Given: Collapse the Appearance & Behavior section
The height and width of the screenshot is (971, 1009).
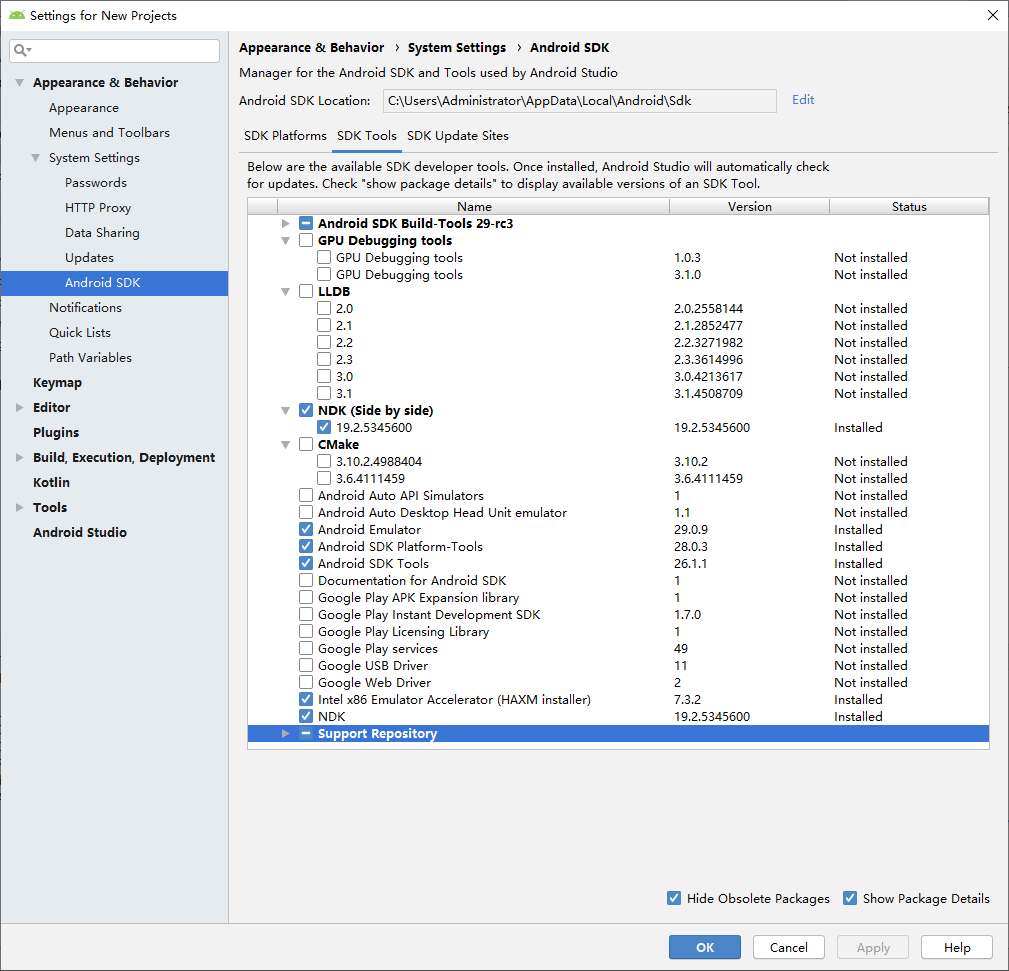Looking at the screenshot, I should [x=20, y=82].
